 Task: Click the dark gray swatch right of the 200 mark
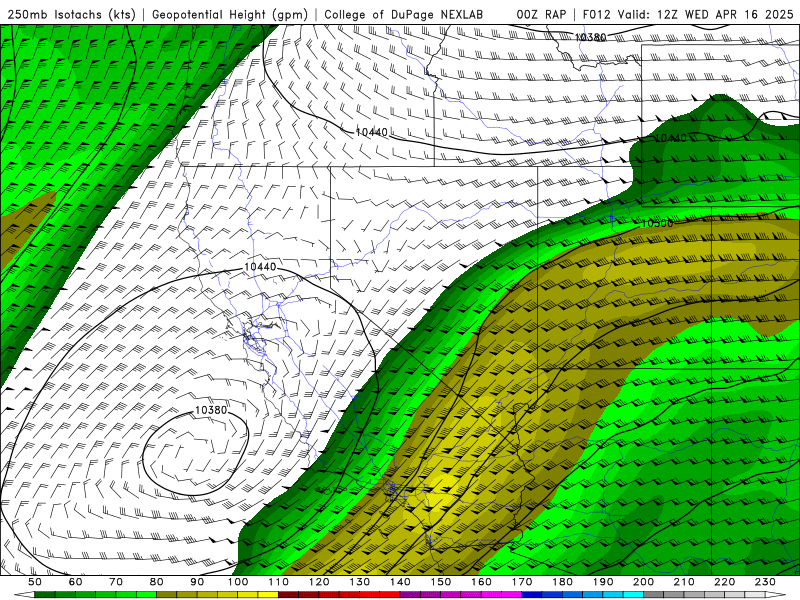tap(654, 595)
